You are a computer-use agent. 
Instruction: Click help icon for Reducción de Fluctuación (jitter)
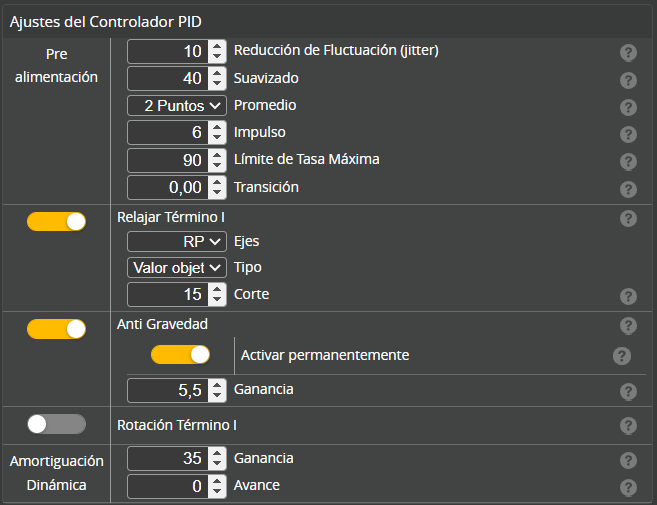(628, 53)
